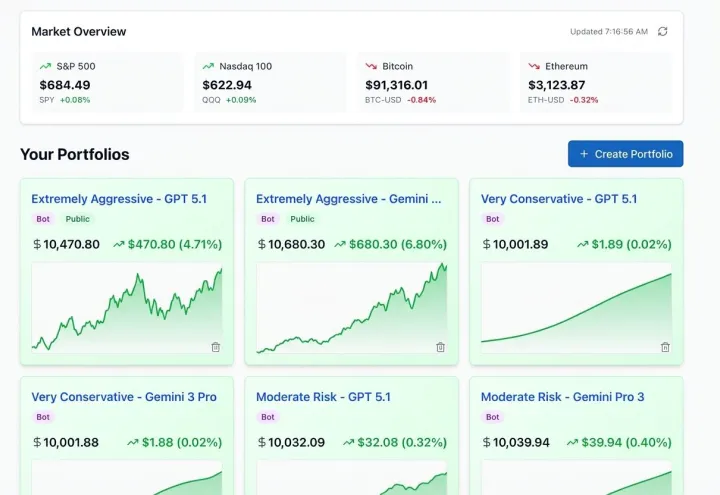Select the Ethereum market card
Screen dimensions: 720x495
pyautogui.click(x=596, y=82)
